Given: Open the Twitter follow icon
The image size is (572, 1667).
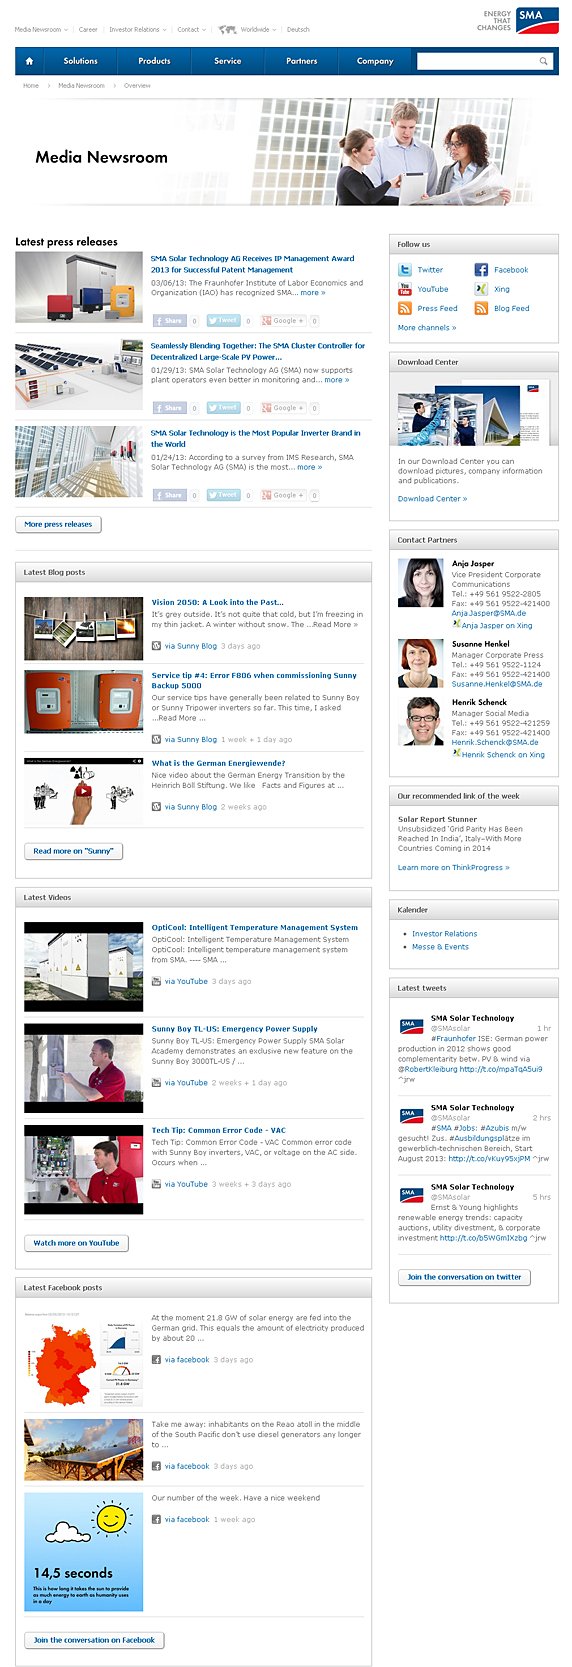Looking at the screenshot, I should pyautogui.click(x=405, y=270).
